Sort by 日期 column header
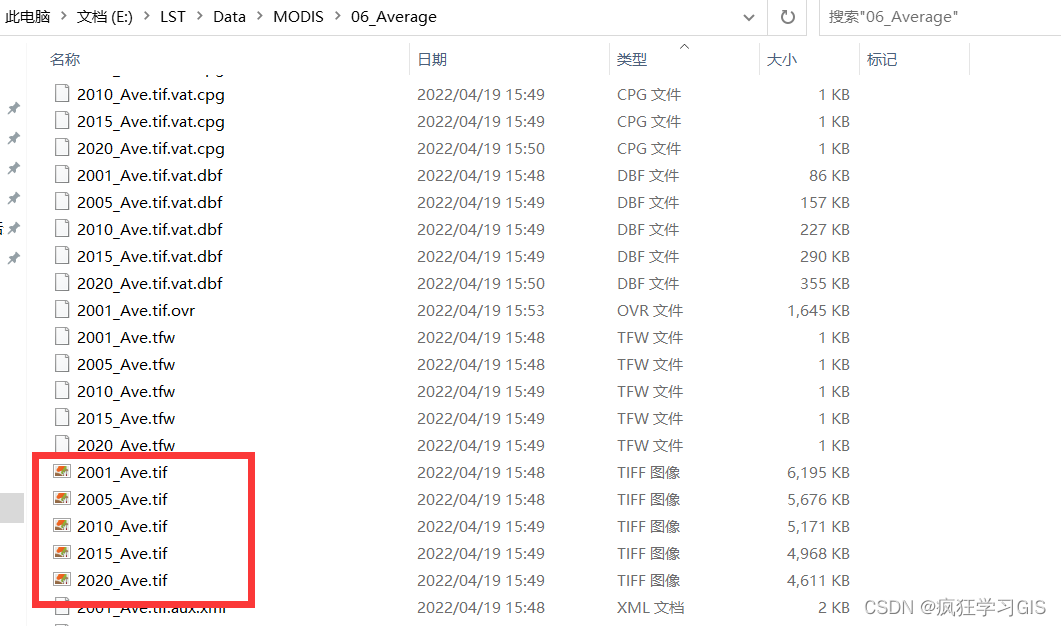Screen dimensions: 1061x626 [432, 60]
